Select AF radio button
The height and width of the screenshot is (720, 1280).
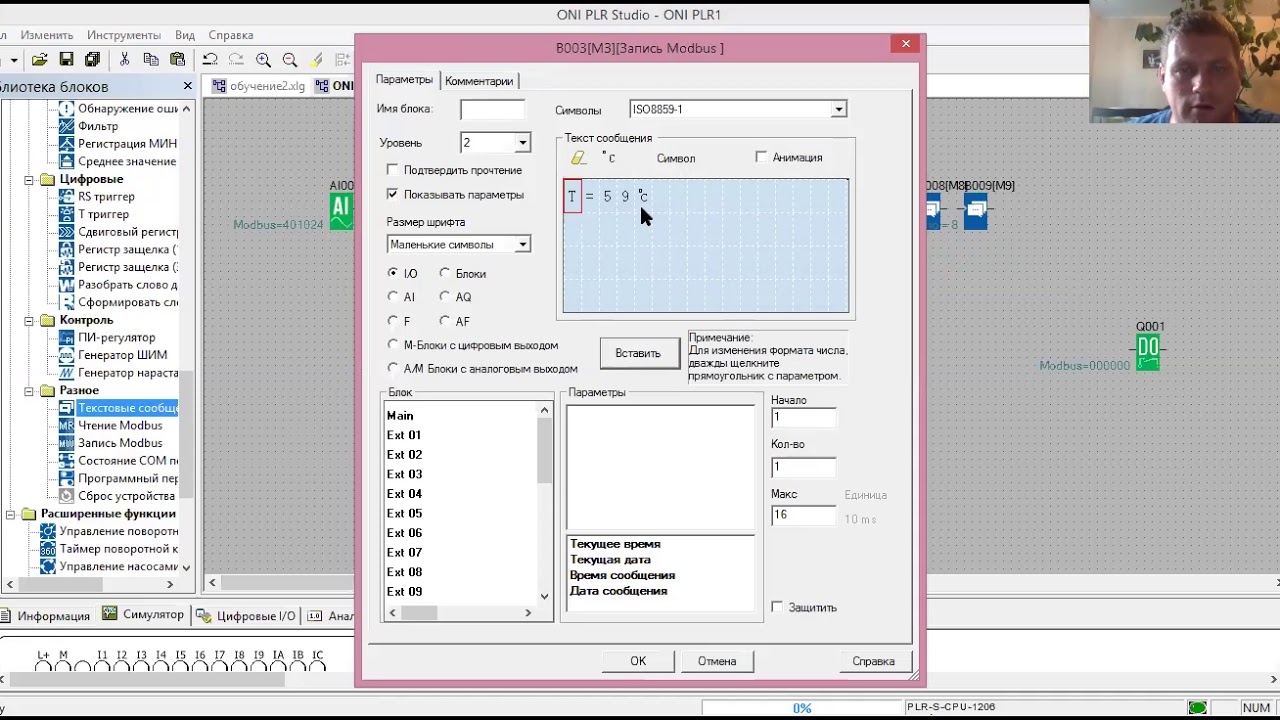click(x=445, y=321)
